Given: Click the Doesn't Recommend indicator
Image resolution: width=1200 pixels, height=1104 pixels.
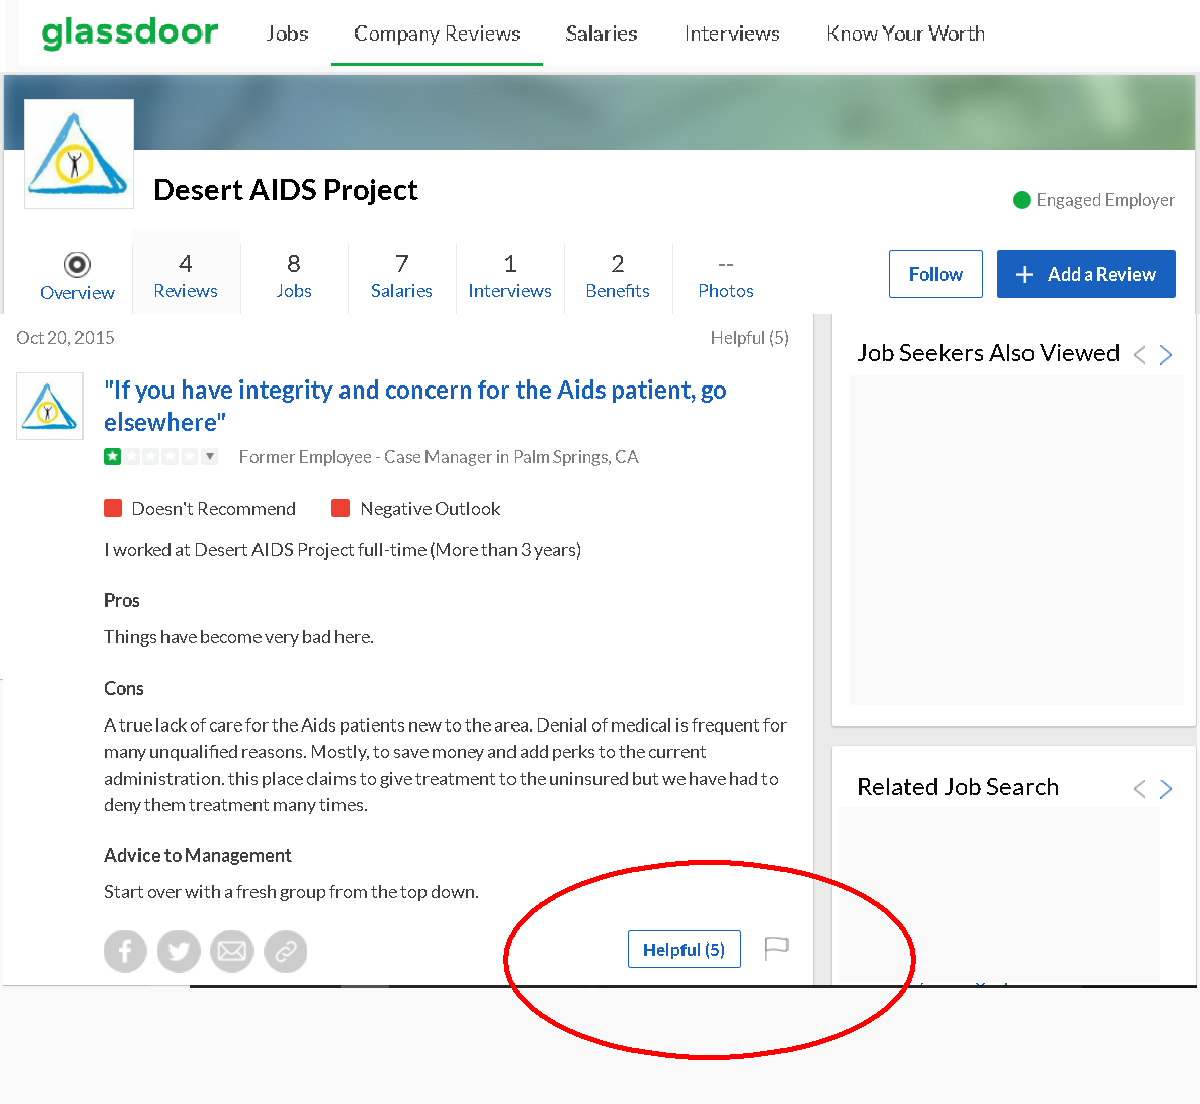Looking at the screenshot, I should [200, 508].
